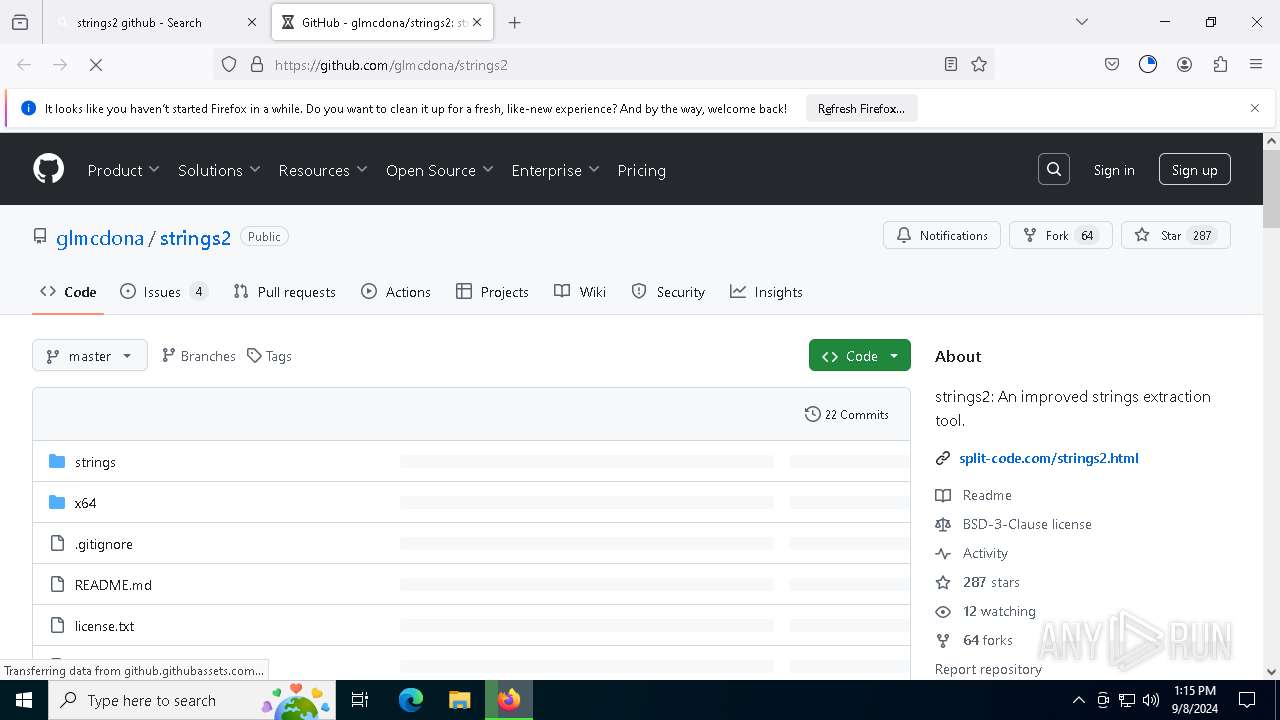
Task: Open Firefox View pinned tab icon
Action: 20,22
